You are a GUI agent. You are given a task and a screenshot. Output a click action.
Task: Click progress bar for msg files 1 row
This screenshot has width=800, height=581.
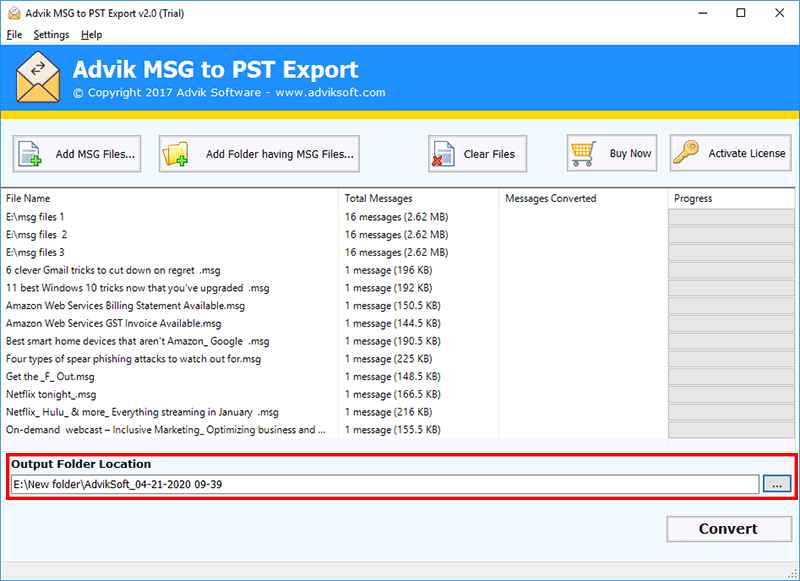(731, 217)
